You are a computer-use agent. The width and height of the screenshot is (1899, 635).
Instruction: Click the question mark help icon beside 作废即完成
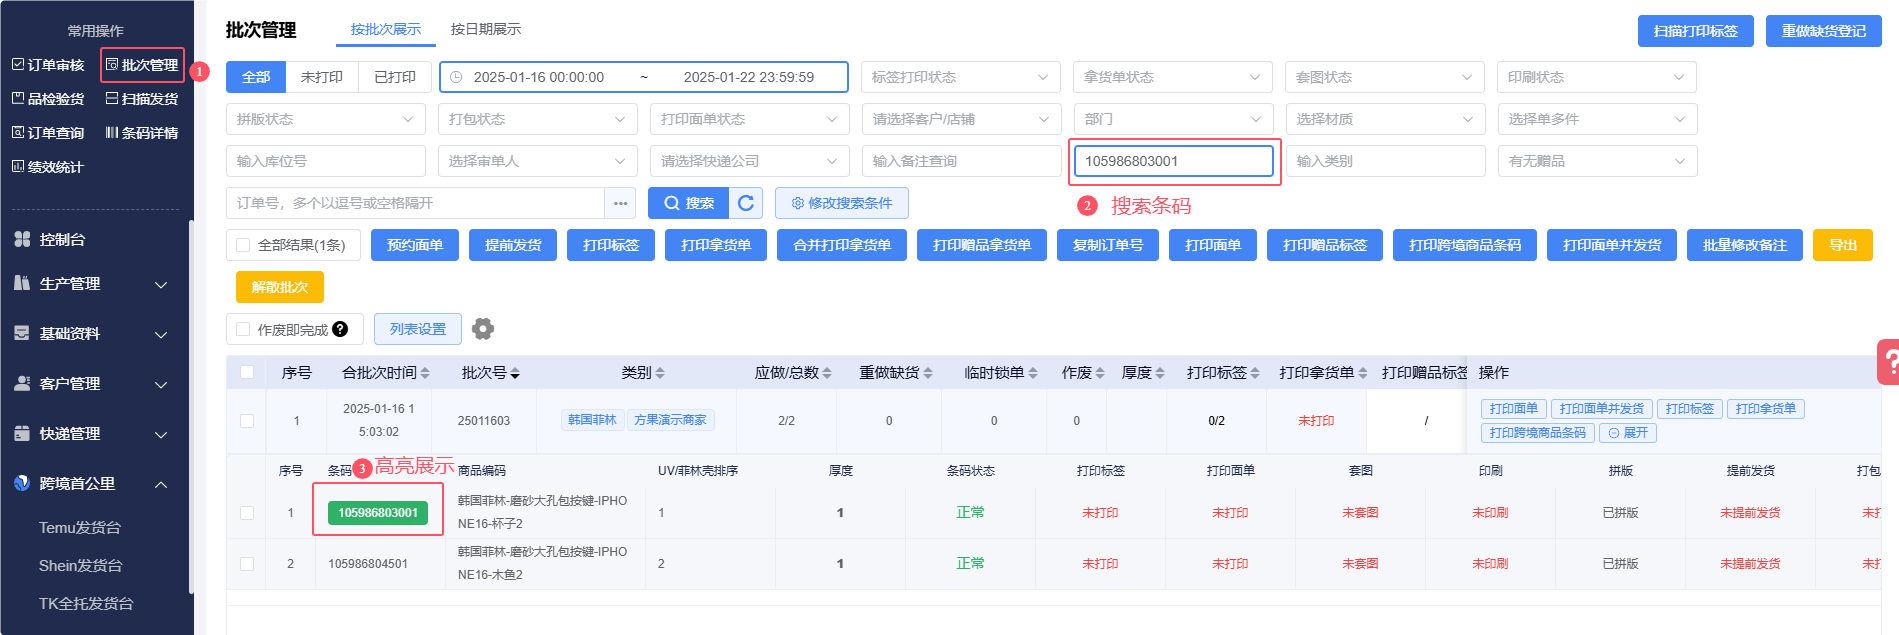[341, 329]
